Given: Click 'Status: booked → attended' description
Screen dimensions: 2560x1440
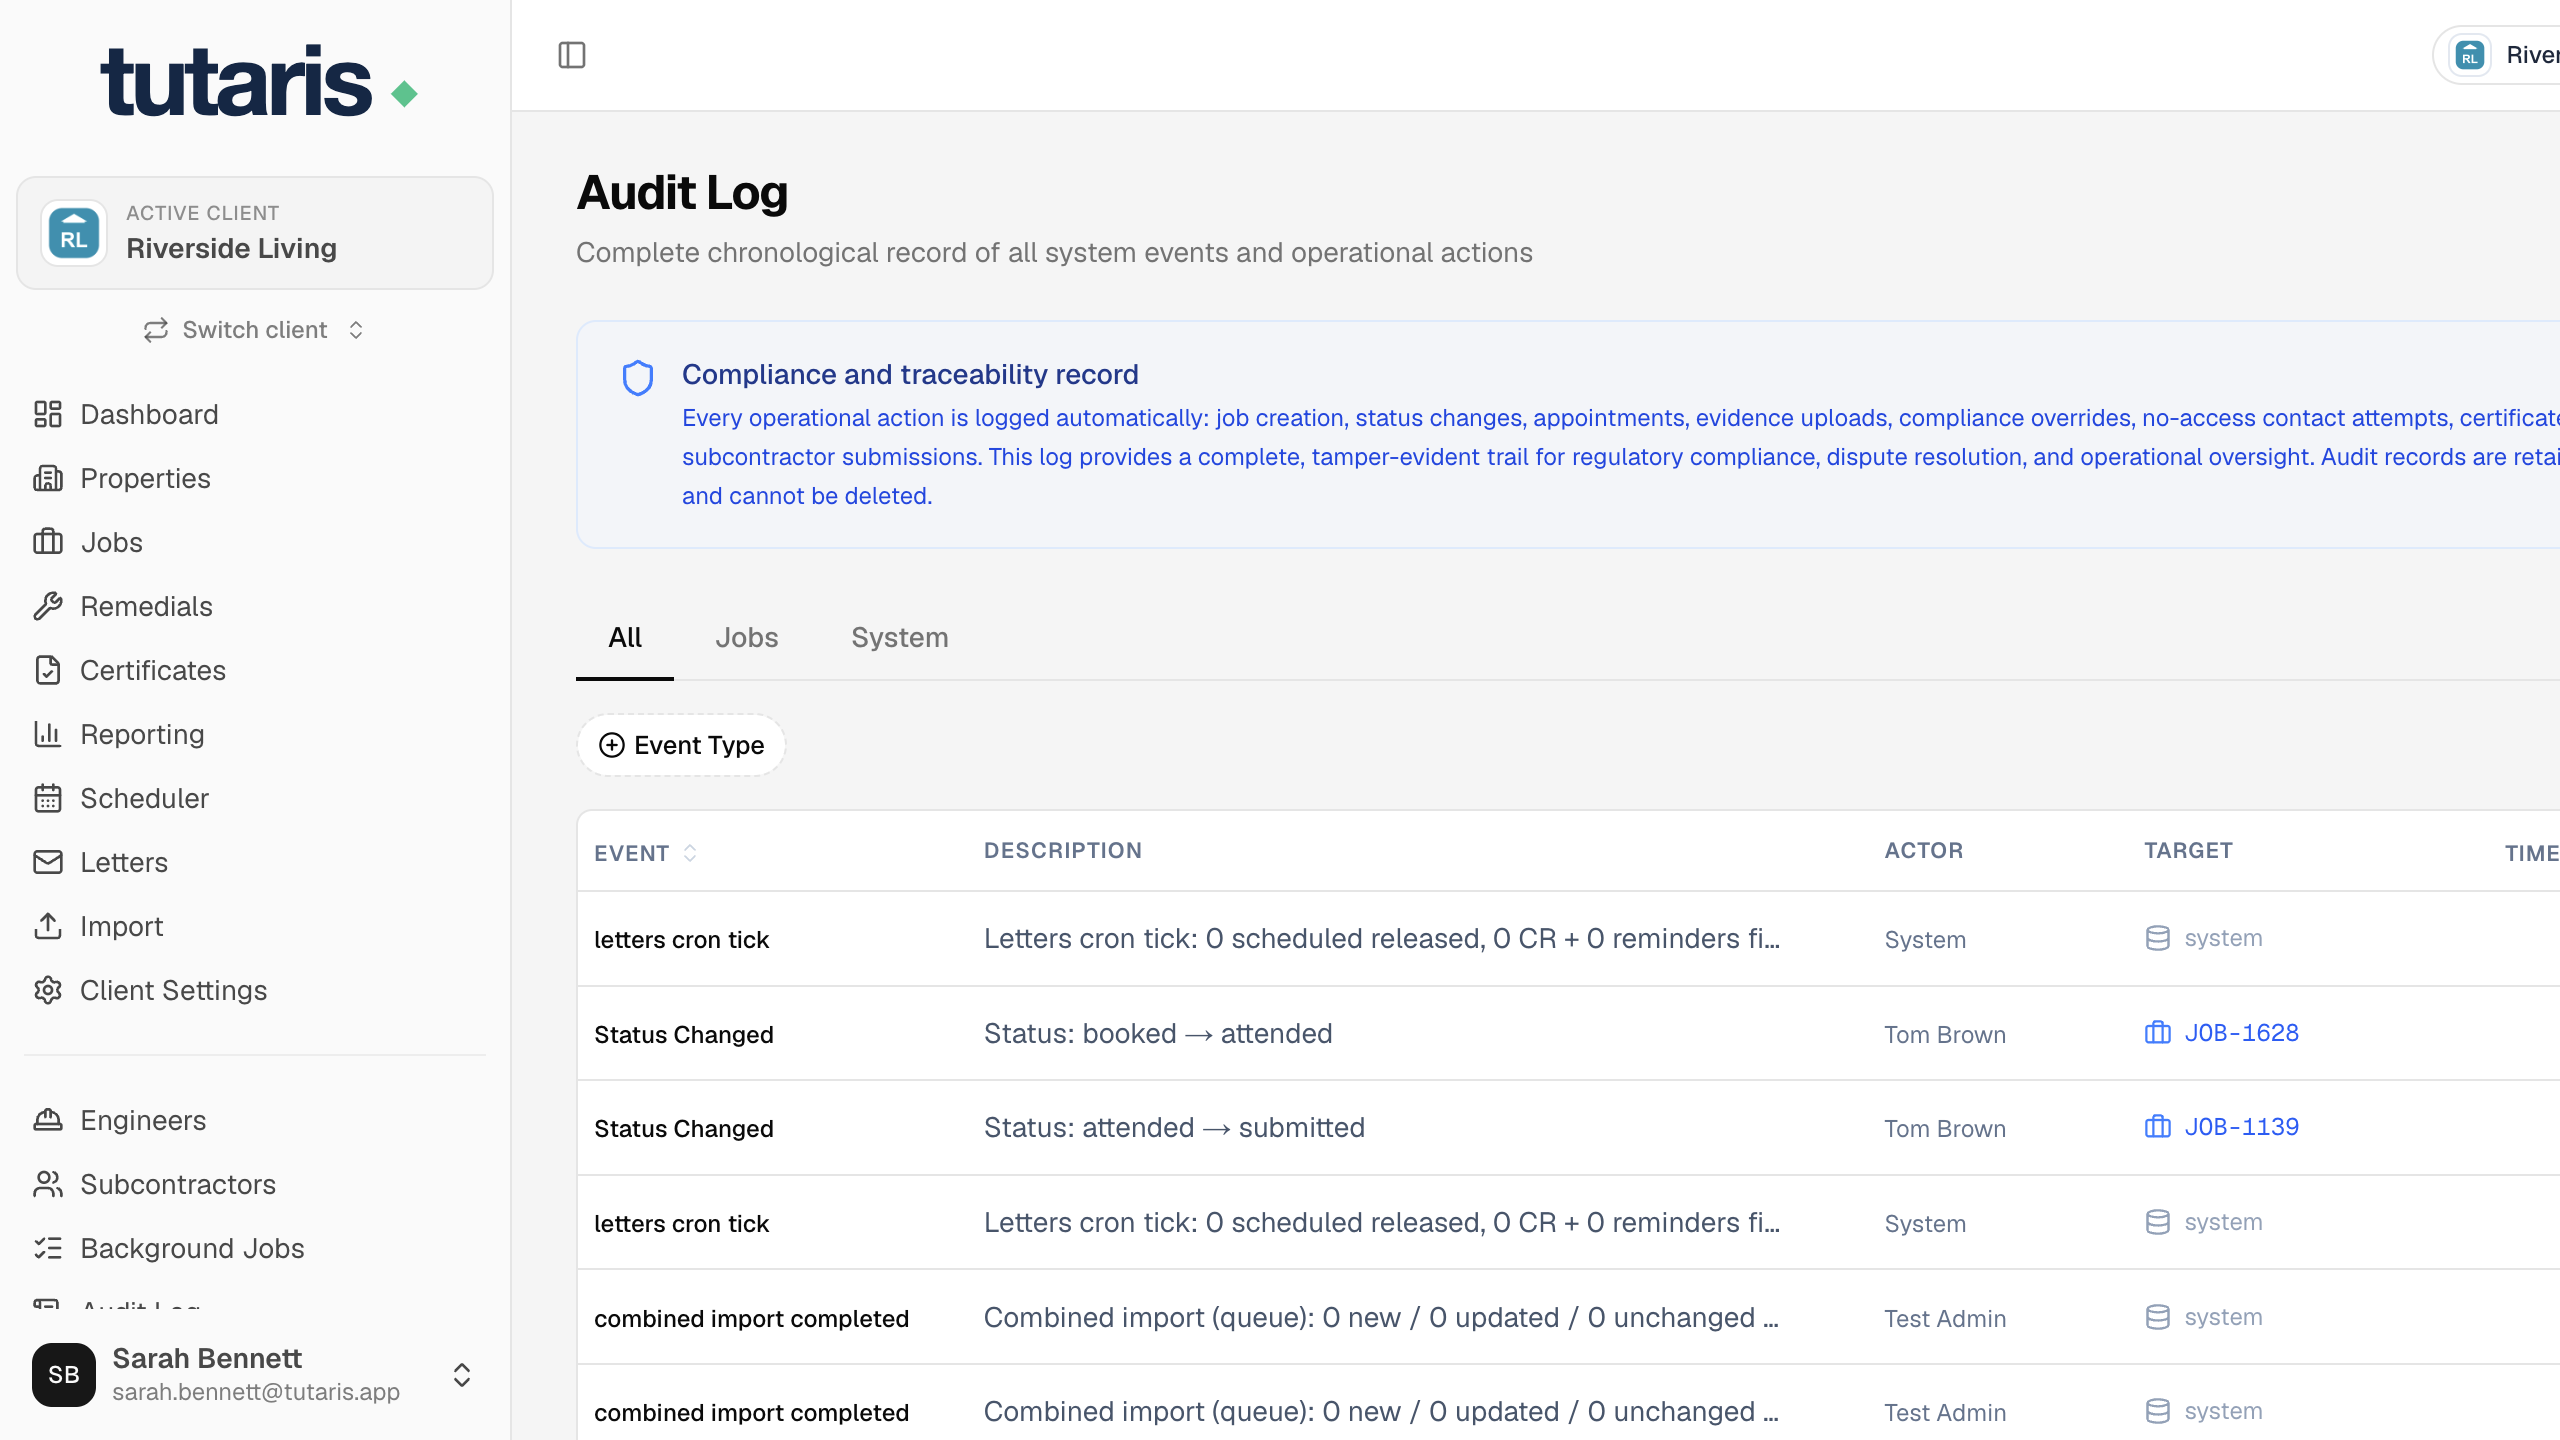Looking at the screenshot, I should 1158,1033.
